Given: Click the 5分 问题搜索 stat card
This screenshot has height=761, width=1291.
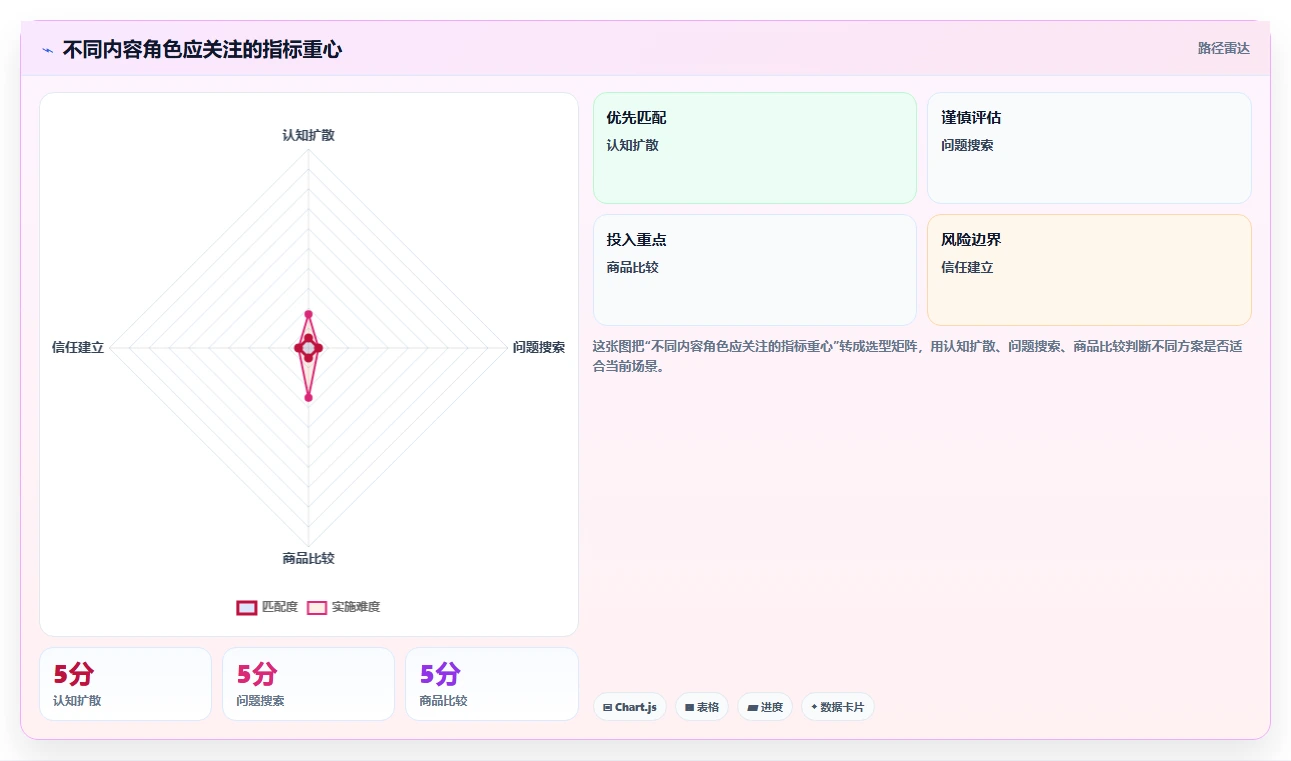Looking at the screenshot, I should (308, 684).
